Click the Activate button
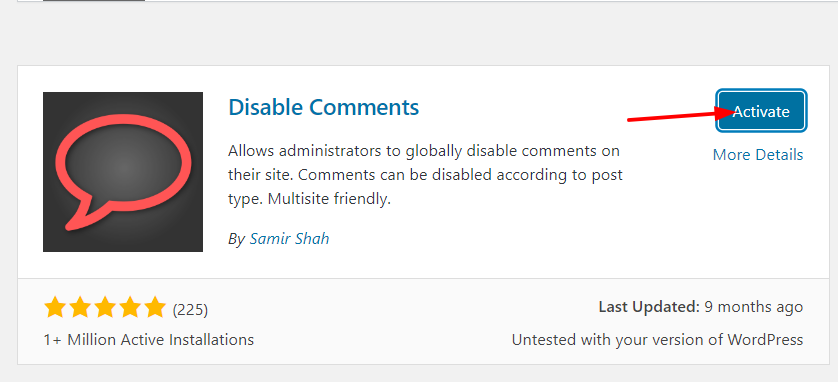Screen dimensions: 838x382 click(761, 111)
